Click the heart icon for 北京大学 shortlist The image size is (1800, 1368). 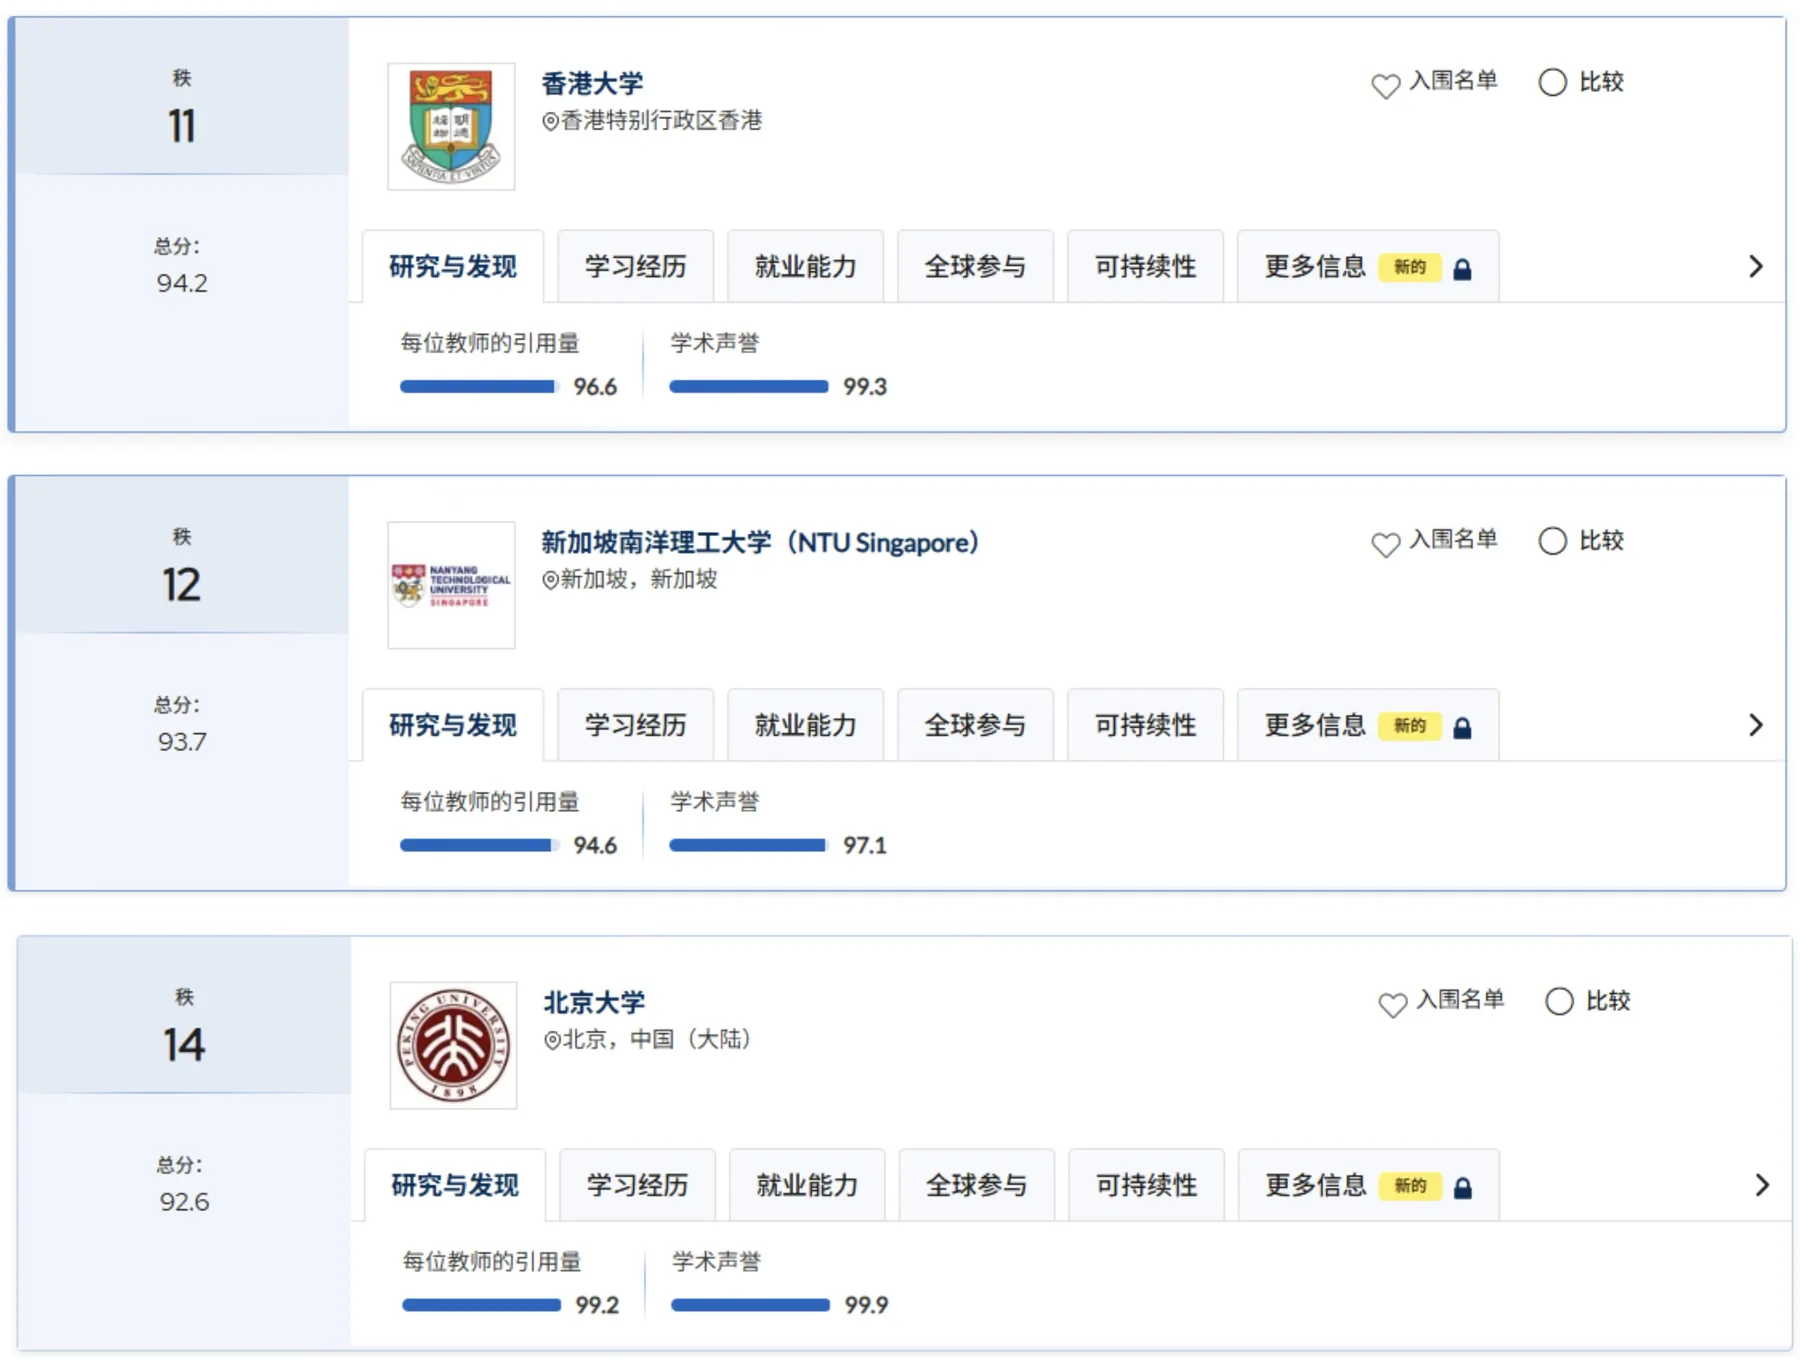(x=1392, y=1004)
